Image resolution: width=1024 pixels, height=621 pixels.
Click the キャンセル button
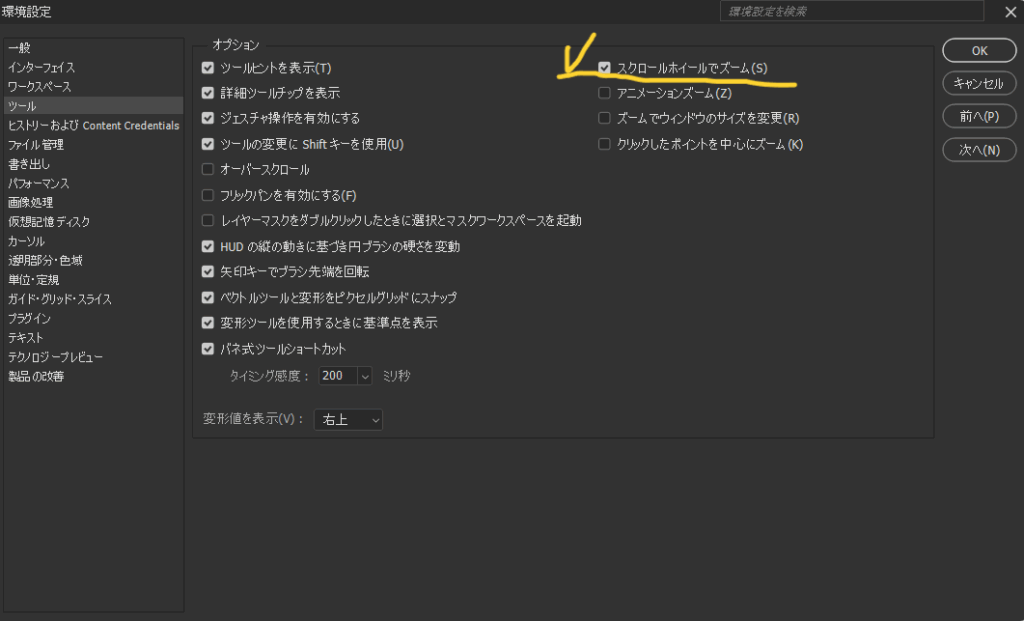pos(979,83)
